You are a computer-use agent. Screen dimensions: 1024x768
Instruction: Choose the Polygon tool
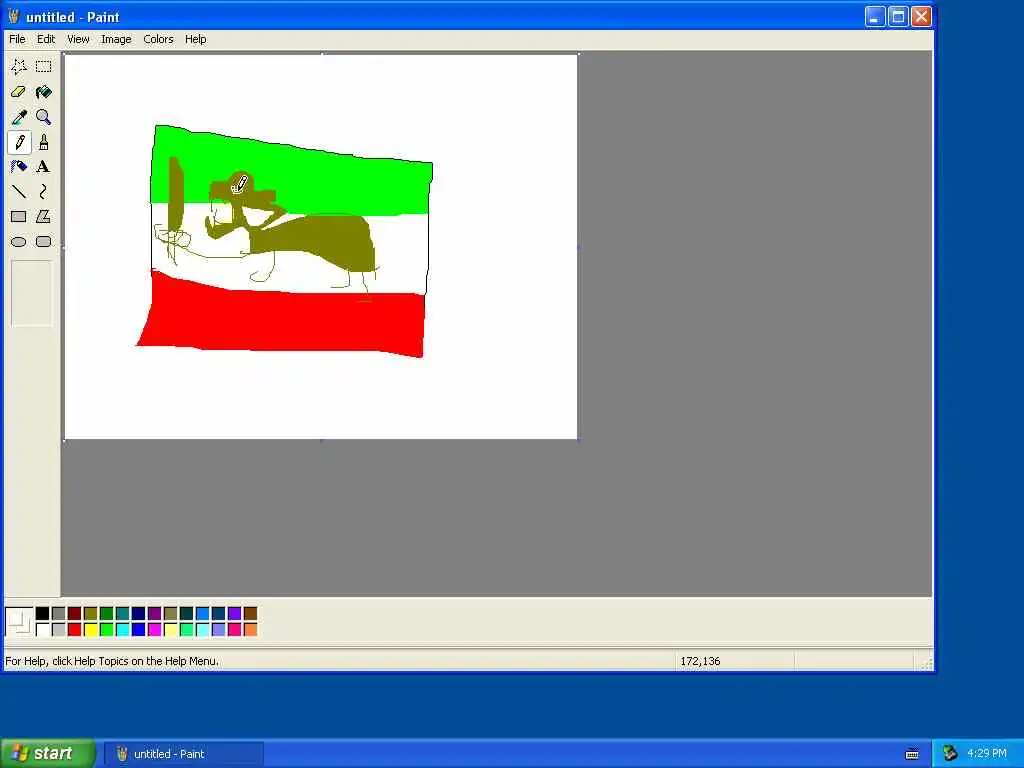click(43, 217)
